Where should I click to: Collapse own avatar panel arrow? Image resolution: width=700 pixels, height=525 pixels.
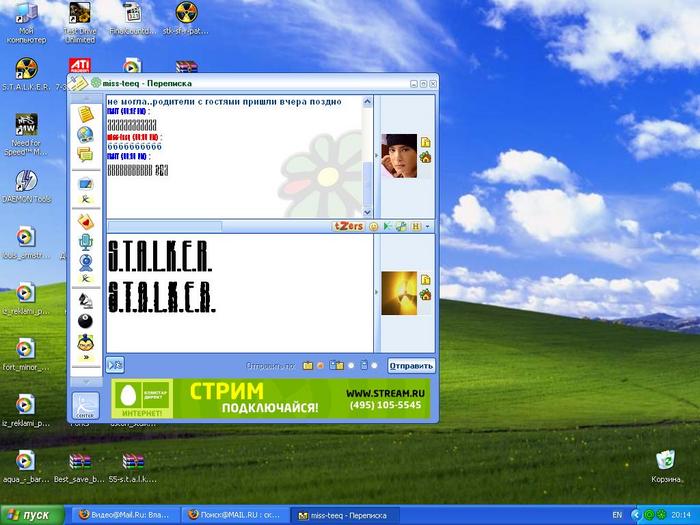[376, 293]
